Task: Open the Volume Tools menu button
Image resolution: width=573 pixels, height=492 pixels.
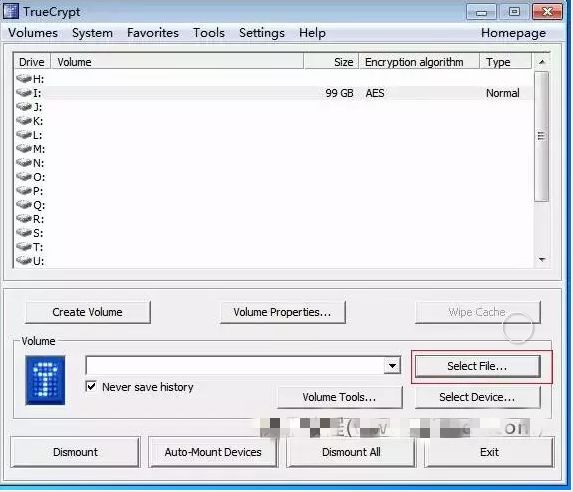Action: click(x=339, y=397)
